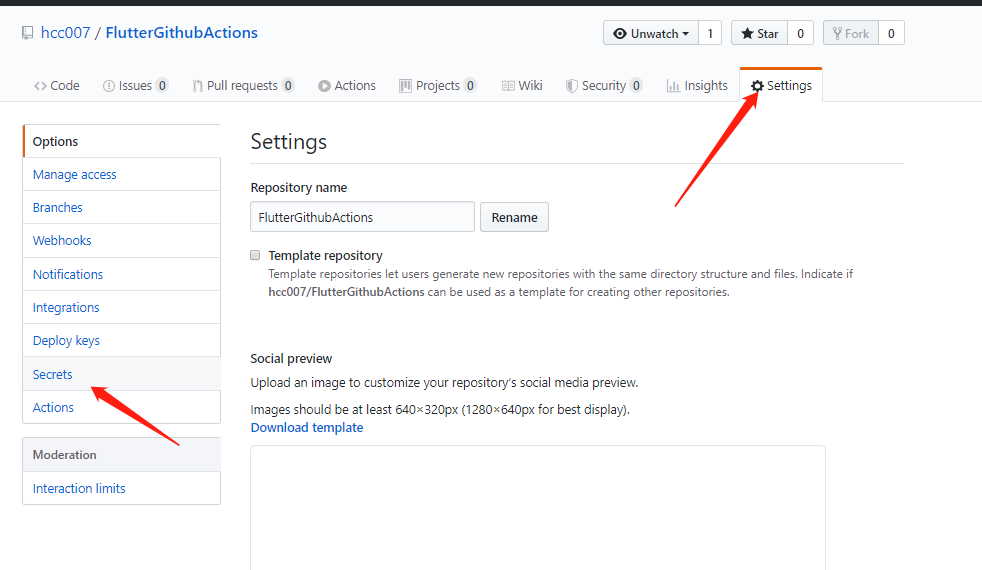982x570 pixels.
Task: Click the Rename button
Action: (x=514, y=217)
